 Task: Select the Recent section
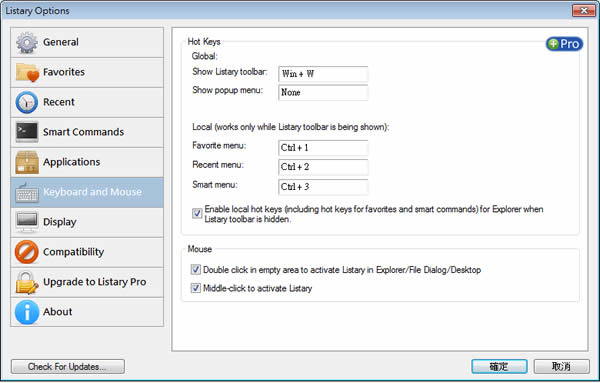87,102
